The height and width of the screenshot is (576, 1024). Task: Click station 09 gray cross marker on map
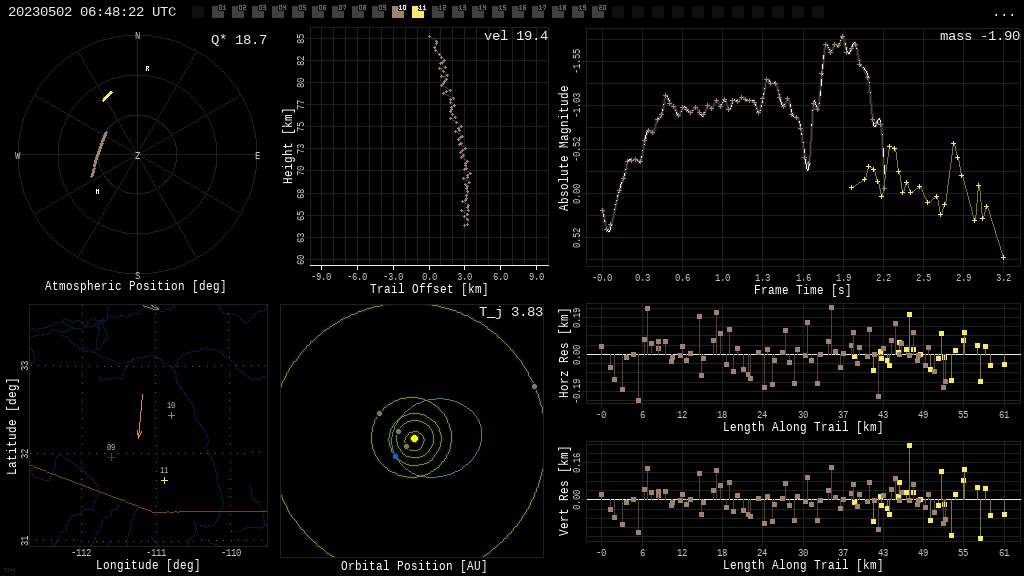pyautogui.click(x=111, y=457)
